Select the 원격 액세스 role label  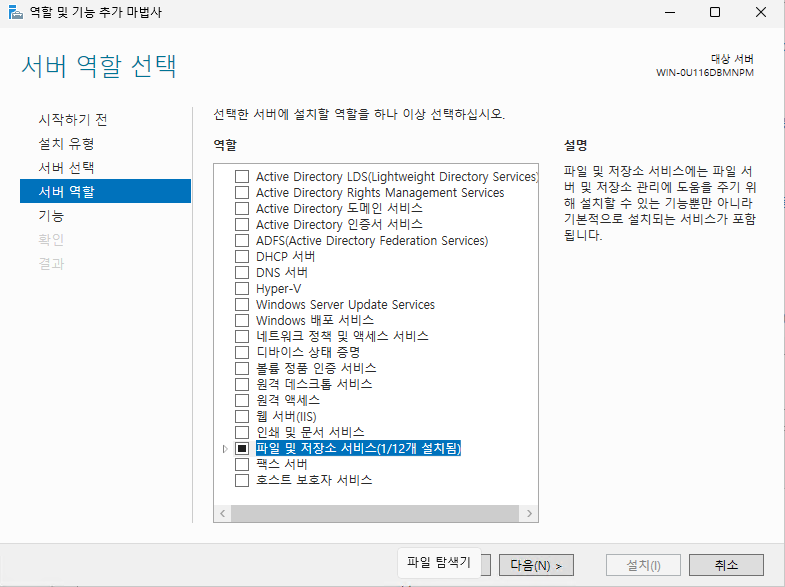(x=288, y=400)
